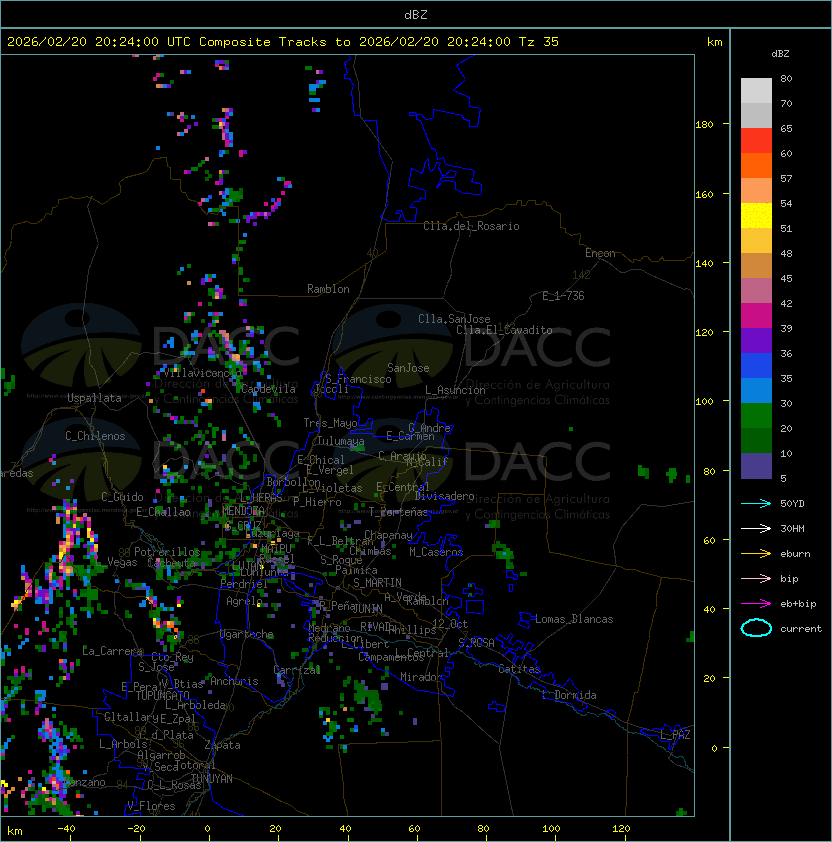Click the TUNUYAN map label

coord(212,779)
